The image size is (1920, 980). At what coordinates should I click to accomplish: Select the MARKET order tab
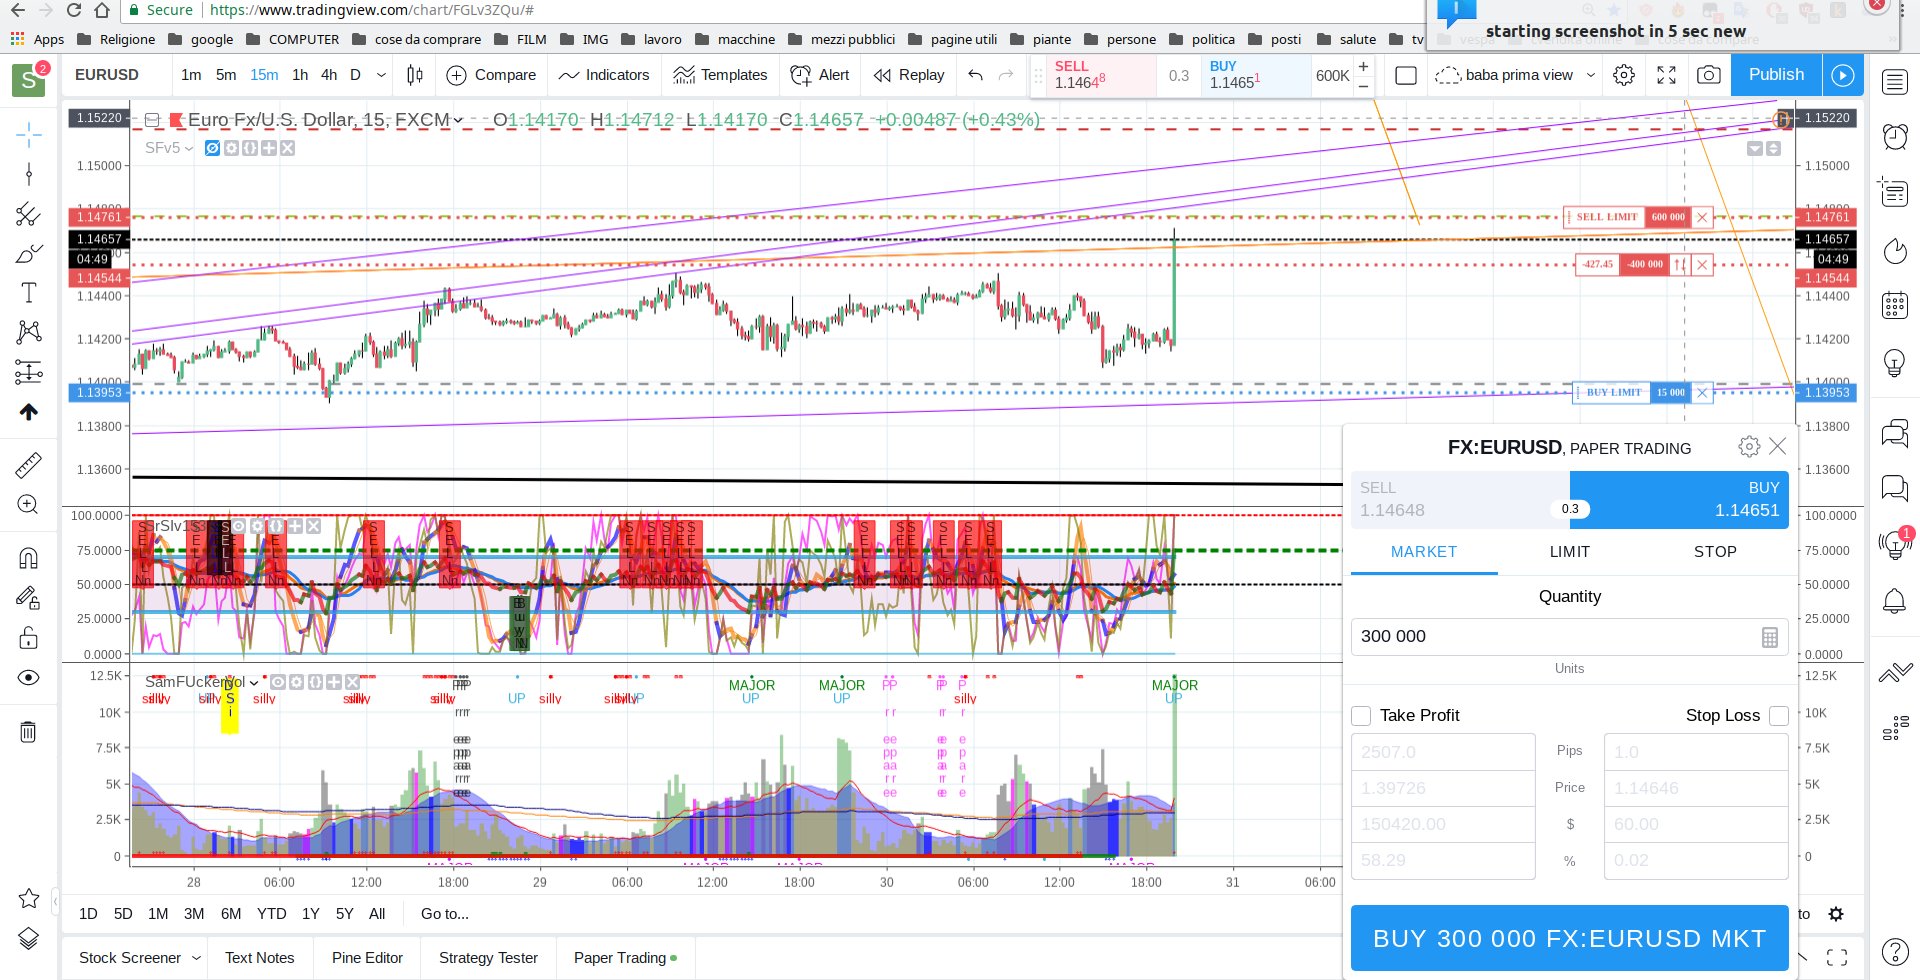1424,552
